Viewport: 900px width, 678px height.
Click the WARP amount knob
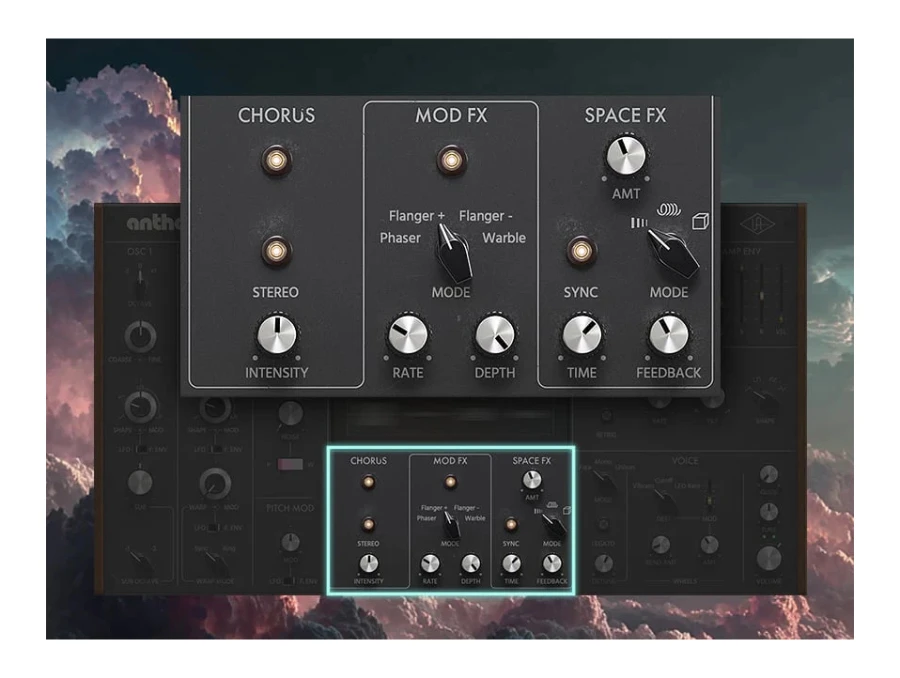[215, 483]
